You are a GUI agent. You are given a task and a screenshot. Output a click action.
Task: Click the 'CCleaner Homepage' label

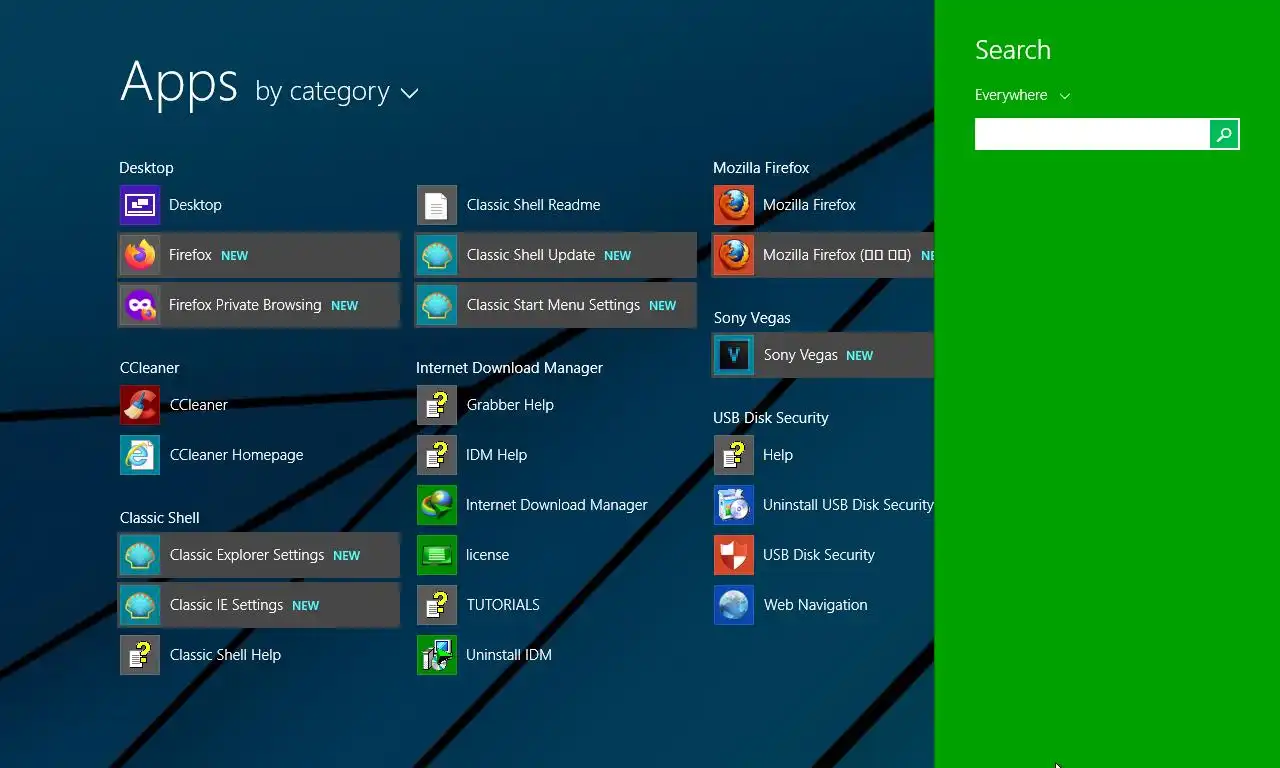[x=237, y=455]
